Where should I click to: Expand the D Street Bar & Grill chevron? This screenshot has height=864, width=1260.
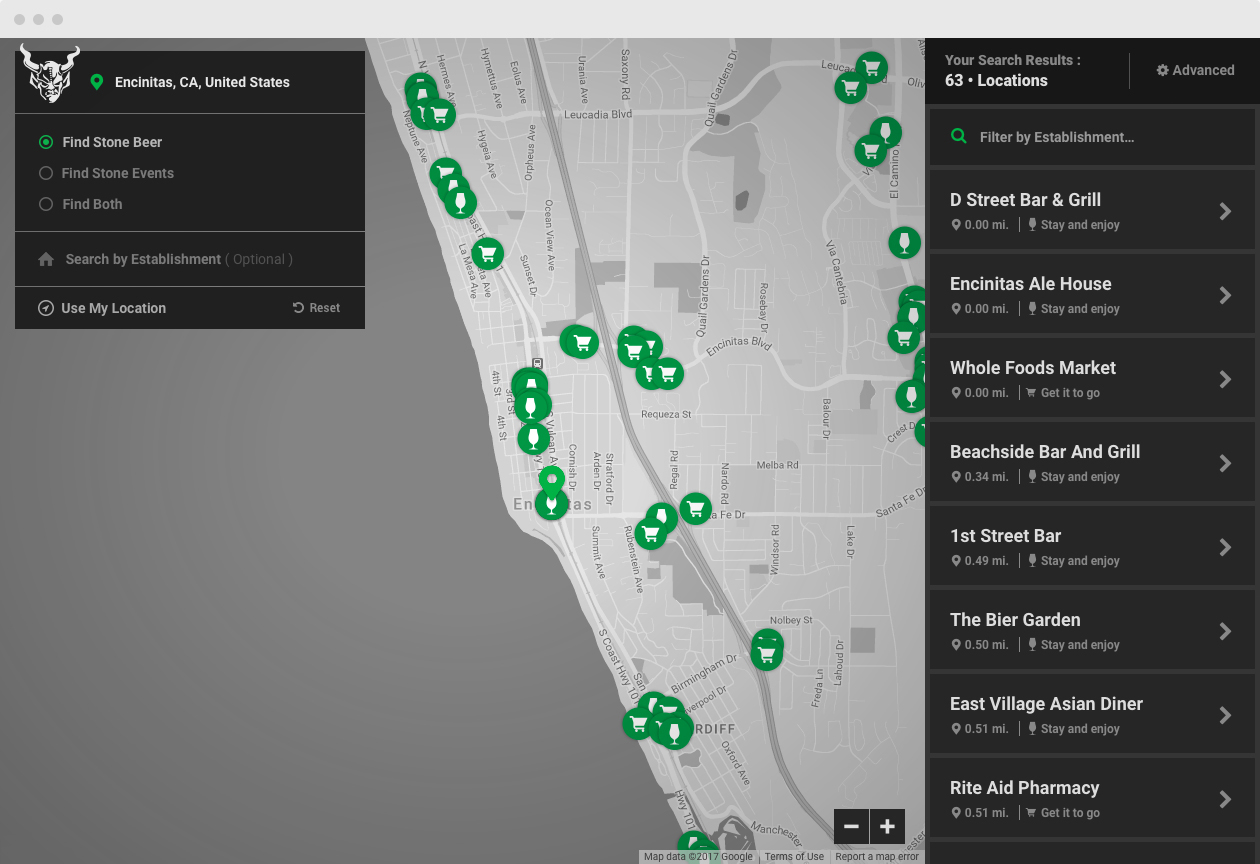[1225, 211]
